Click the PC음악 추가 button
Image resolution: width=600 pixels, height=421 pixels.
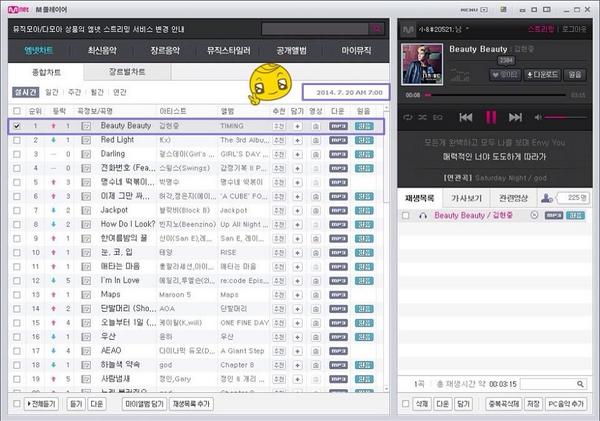pos(566,404)
